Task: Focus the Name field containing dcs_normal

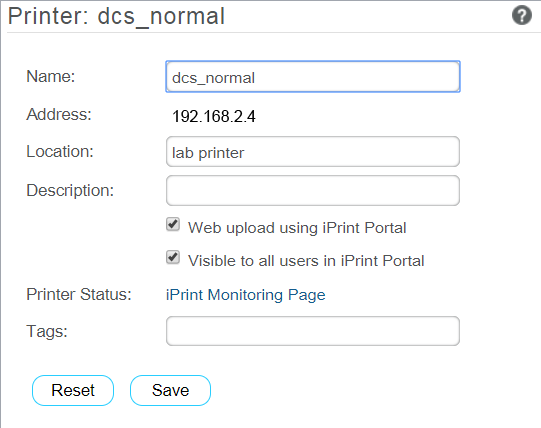Action: coord(313,77)
